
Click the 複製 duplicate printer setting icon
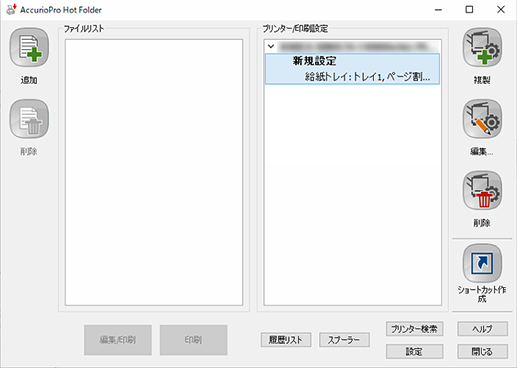[482, 48]
